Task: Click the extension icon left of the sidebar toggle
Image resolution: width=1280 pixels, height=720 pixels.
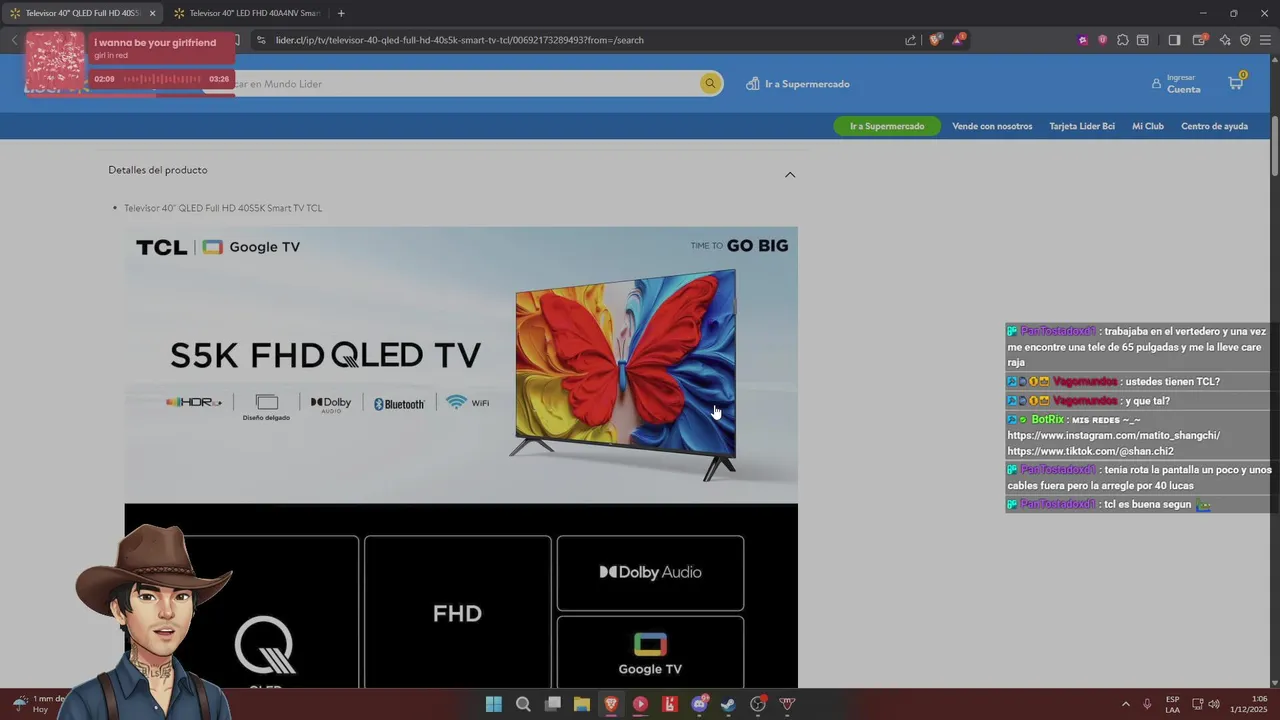Action: coord(1143,40)
